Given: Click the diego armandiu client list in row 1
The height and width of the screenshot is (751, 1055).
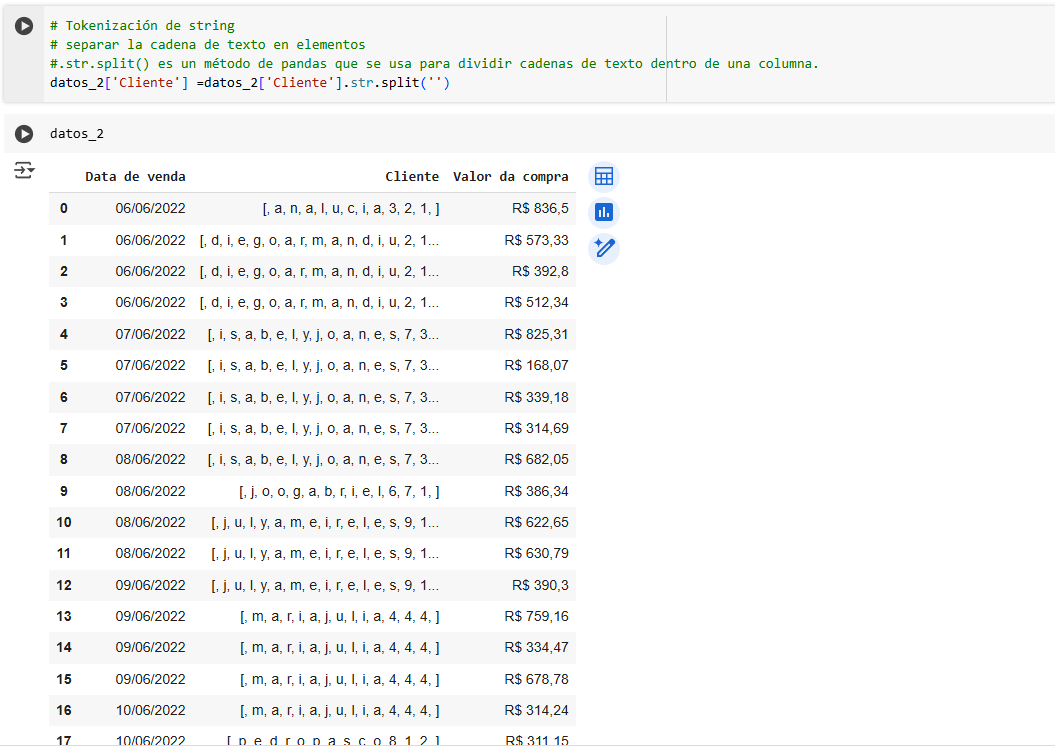Looking at the screenshot, I should tap(319, 240).
